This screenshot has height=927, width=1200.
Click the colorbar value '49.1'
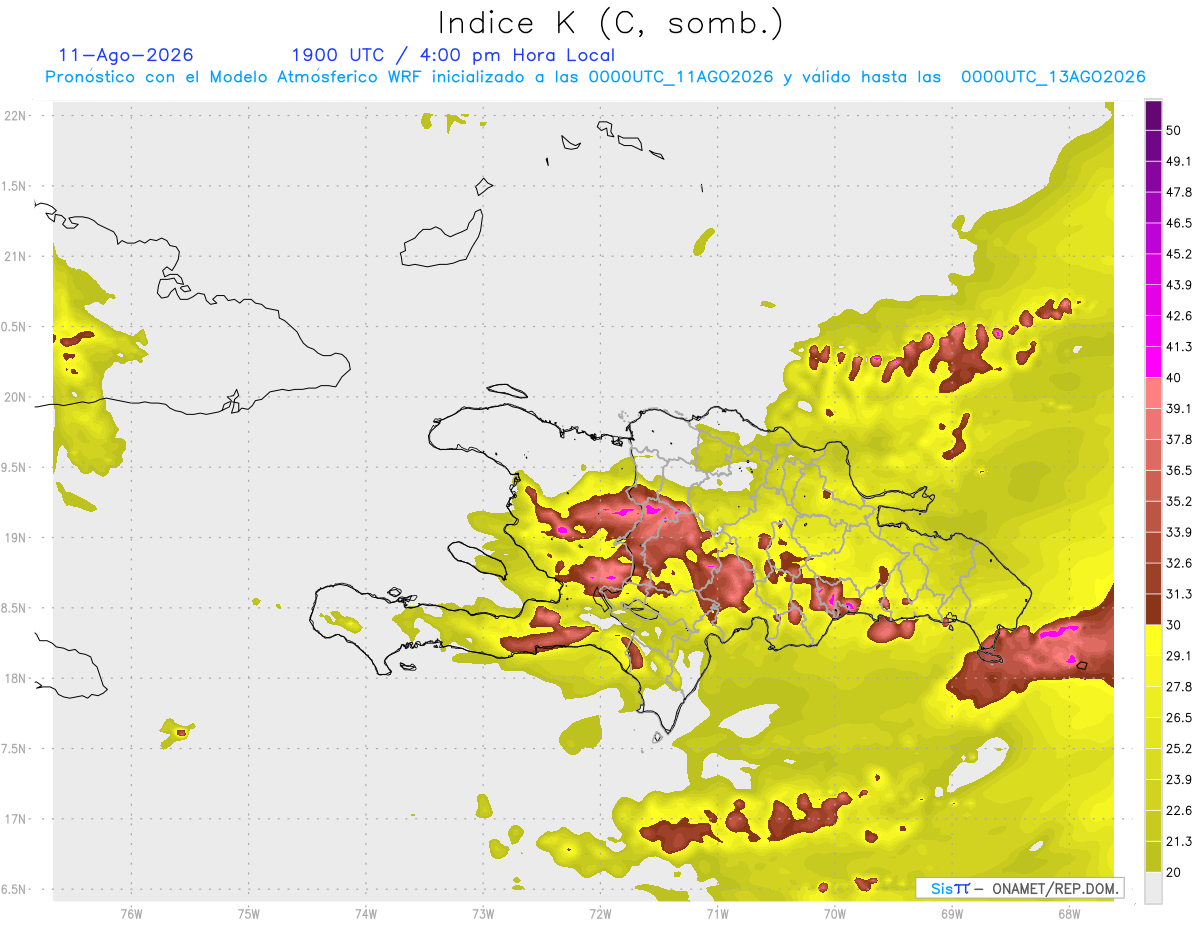click(1179, 161)
